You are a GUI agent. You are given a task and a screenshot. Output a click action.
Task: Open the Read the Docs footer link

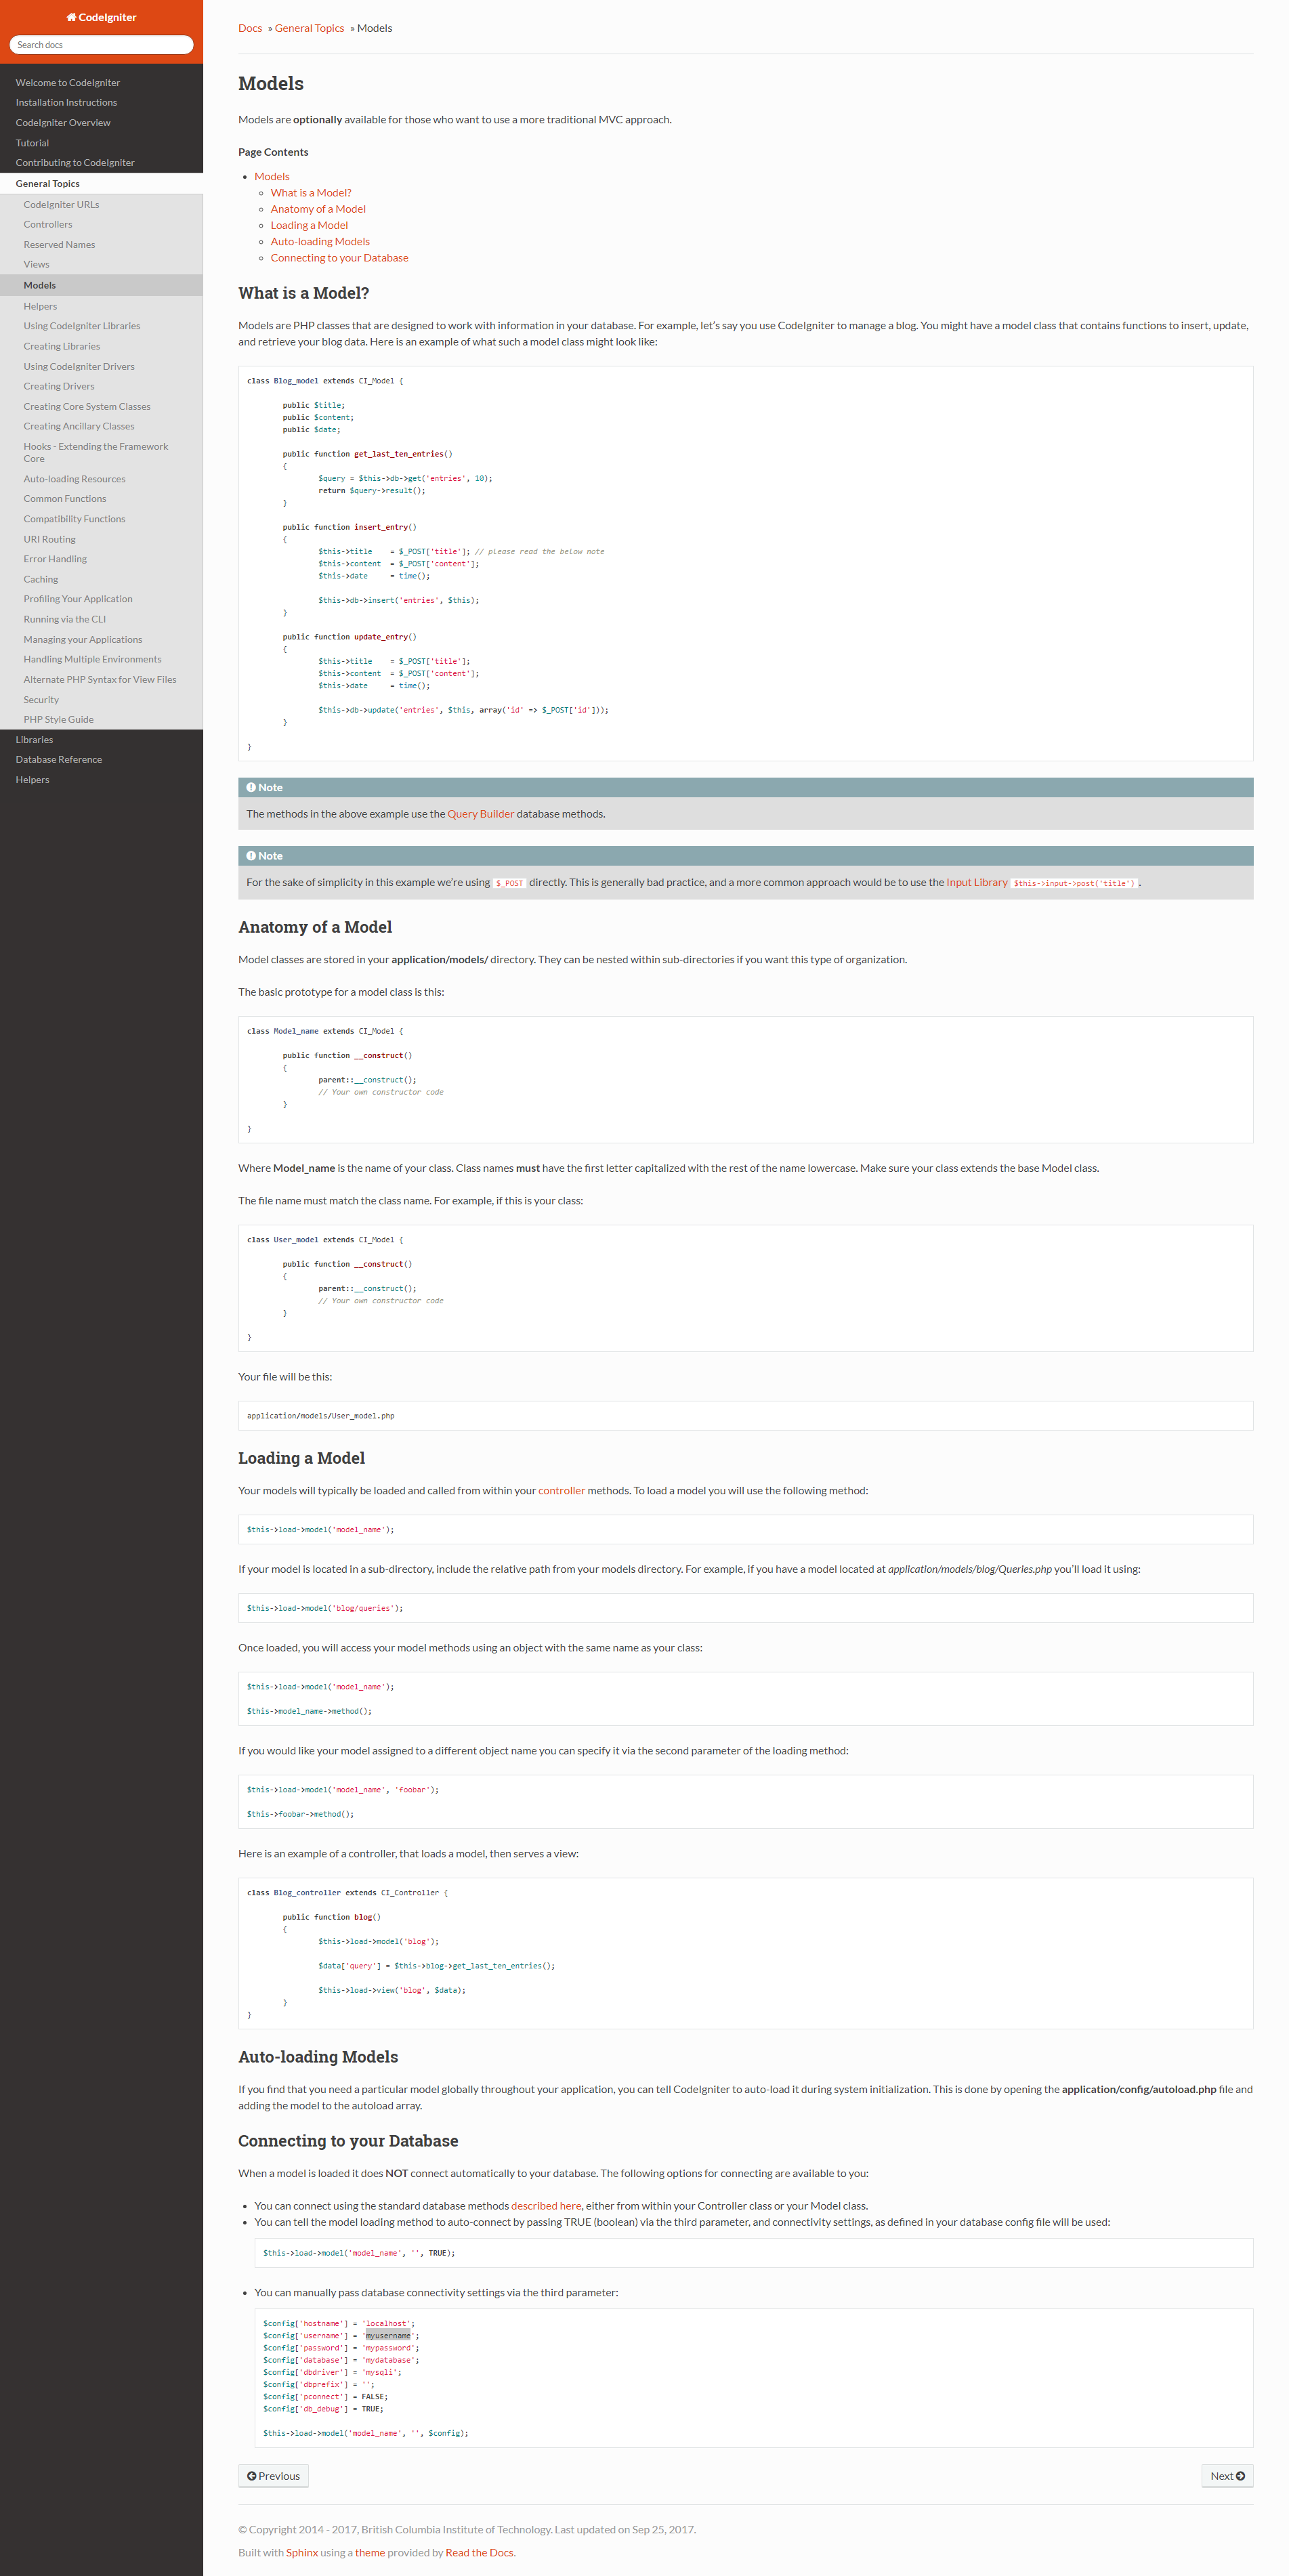479,2553
